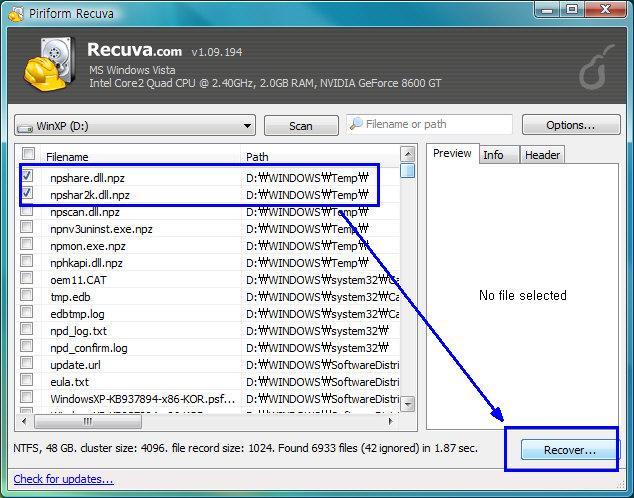Viewport: 634px width, 498px height.
Task: Click the horizontal scrollbar left arrow
Action: point(24,421)
